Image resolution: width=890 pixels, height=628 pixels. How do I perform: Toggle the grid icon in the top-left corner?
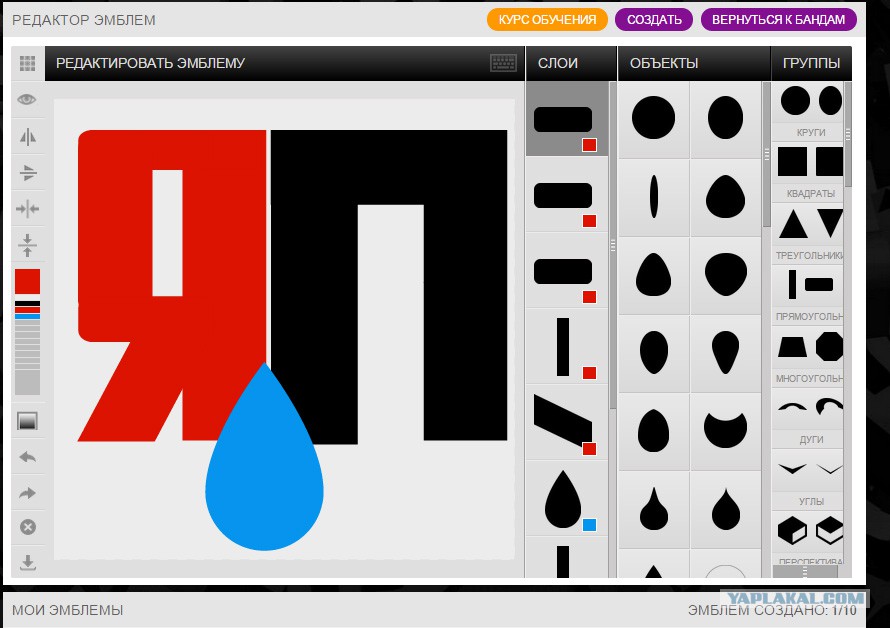[27, 63]
